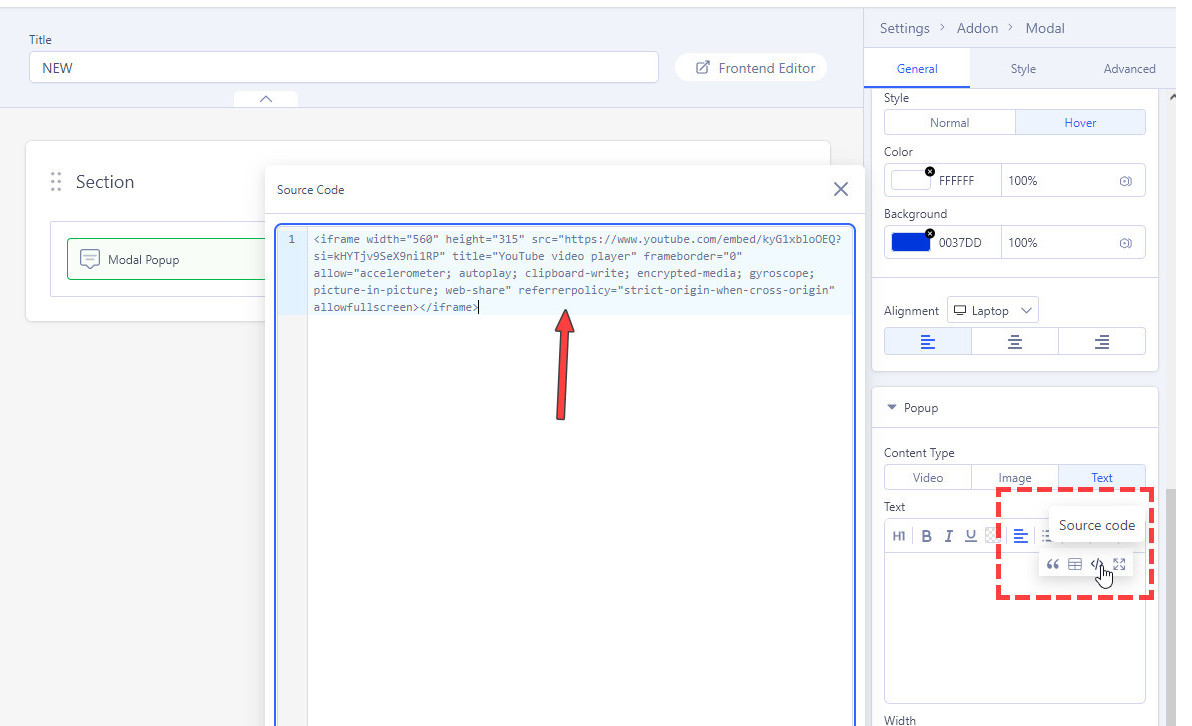The width and height of the screenshot is (1192, 726).
Task: Open the Blockquote tool in the text toolbar
Action: [x=1053, y=564]
